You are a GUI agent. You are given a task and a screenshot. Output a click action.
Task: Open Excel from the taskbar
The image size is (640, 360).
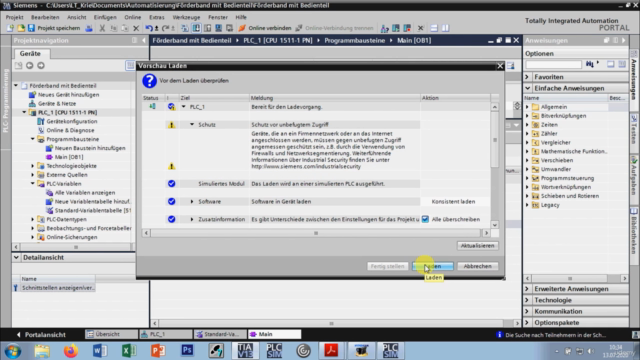pos(129,351)
